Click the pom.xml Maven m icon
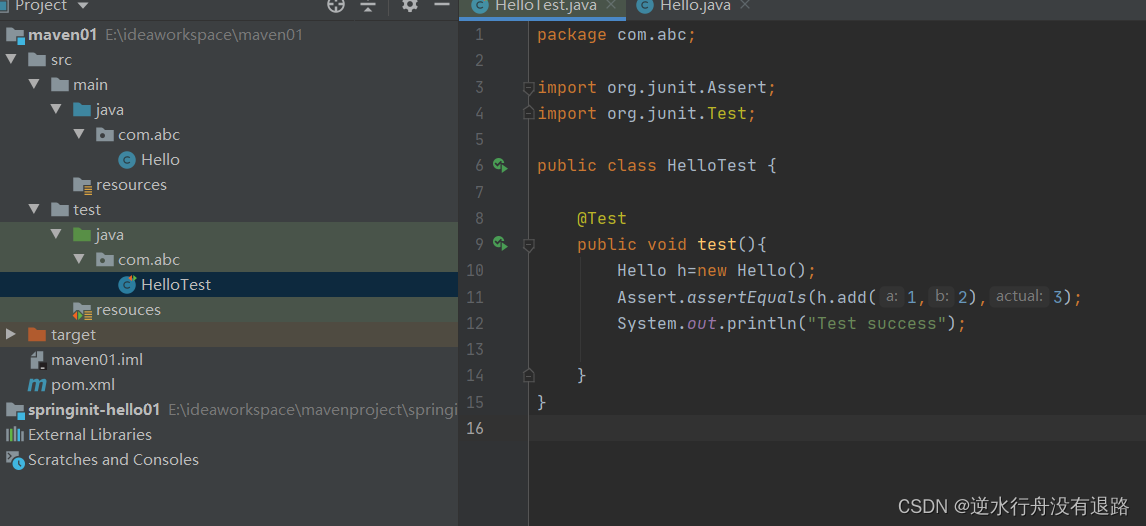This screenshot has width=1146, height=526. pyautogui.click(x=37, y=384)
